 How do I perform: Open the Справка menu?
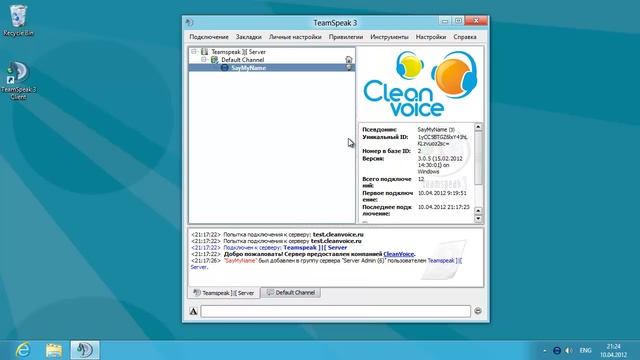465,37
